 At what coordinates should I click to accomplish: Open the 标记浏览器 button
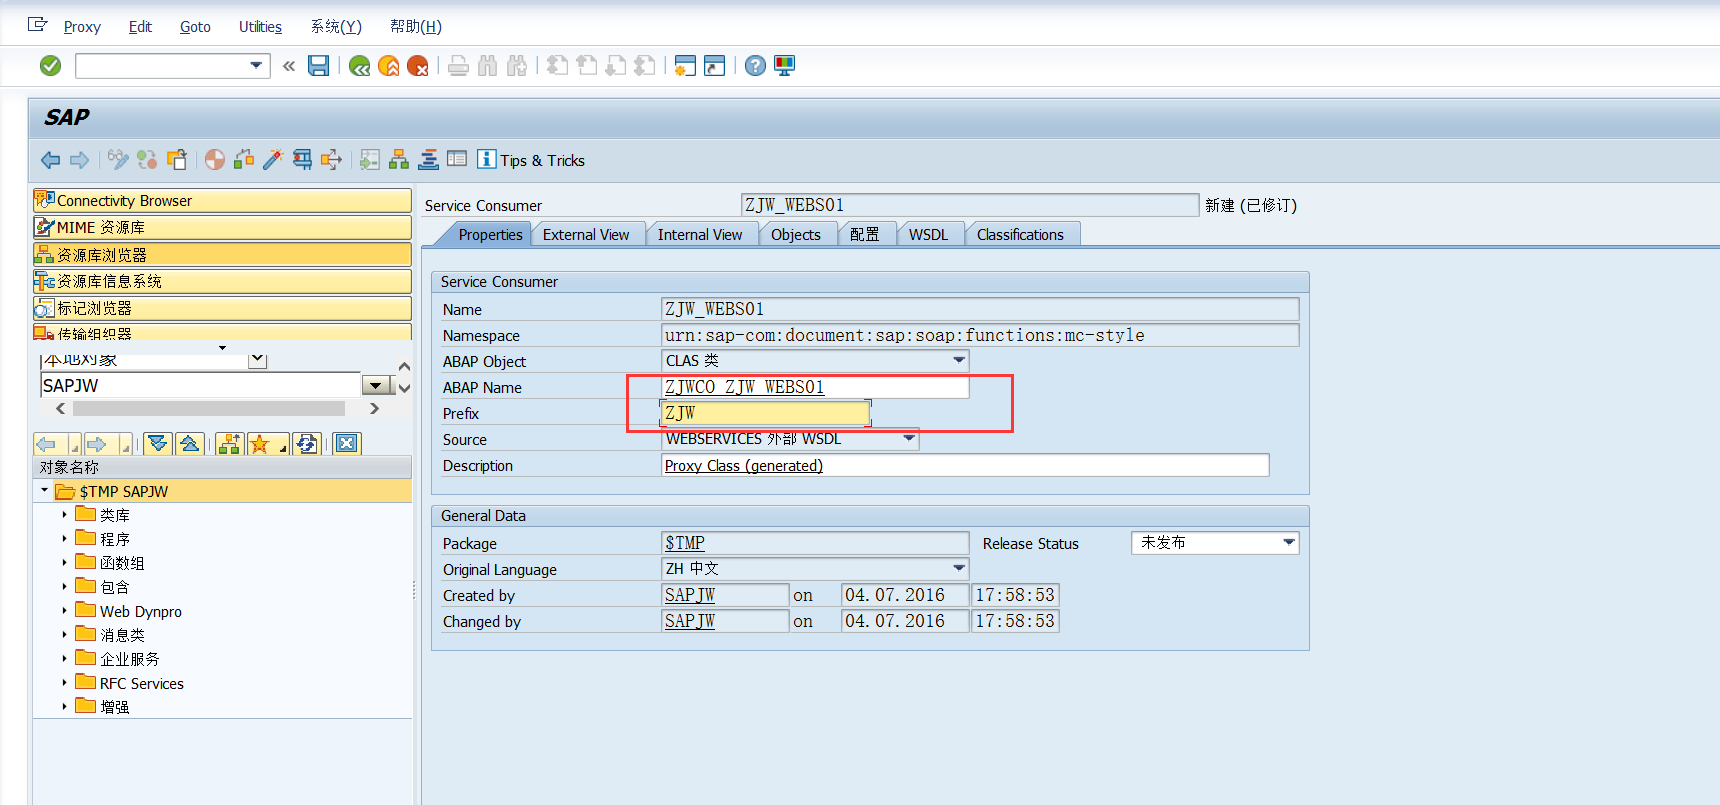222,308
